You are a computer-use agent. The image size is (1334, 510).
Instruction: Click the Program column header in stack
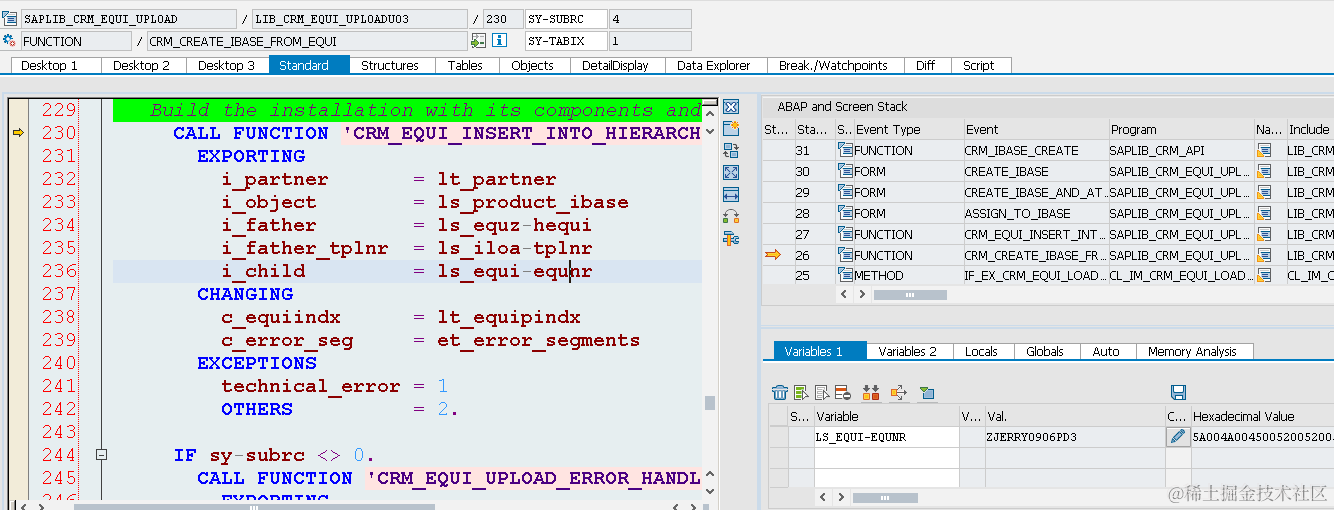point(1180,129)
